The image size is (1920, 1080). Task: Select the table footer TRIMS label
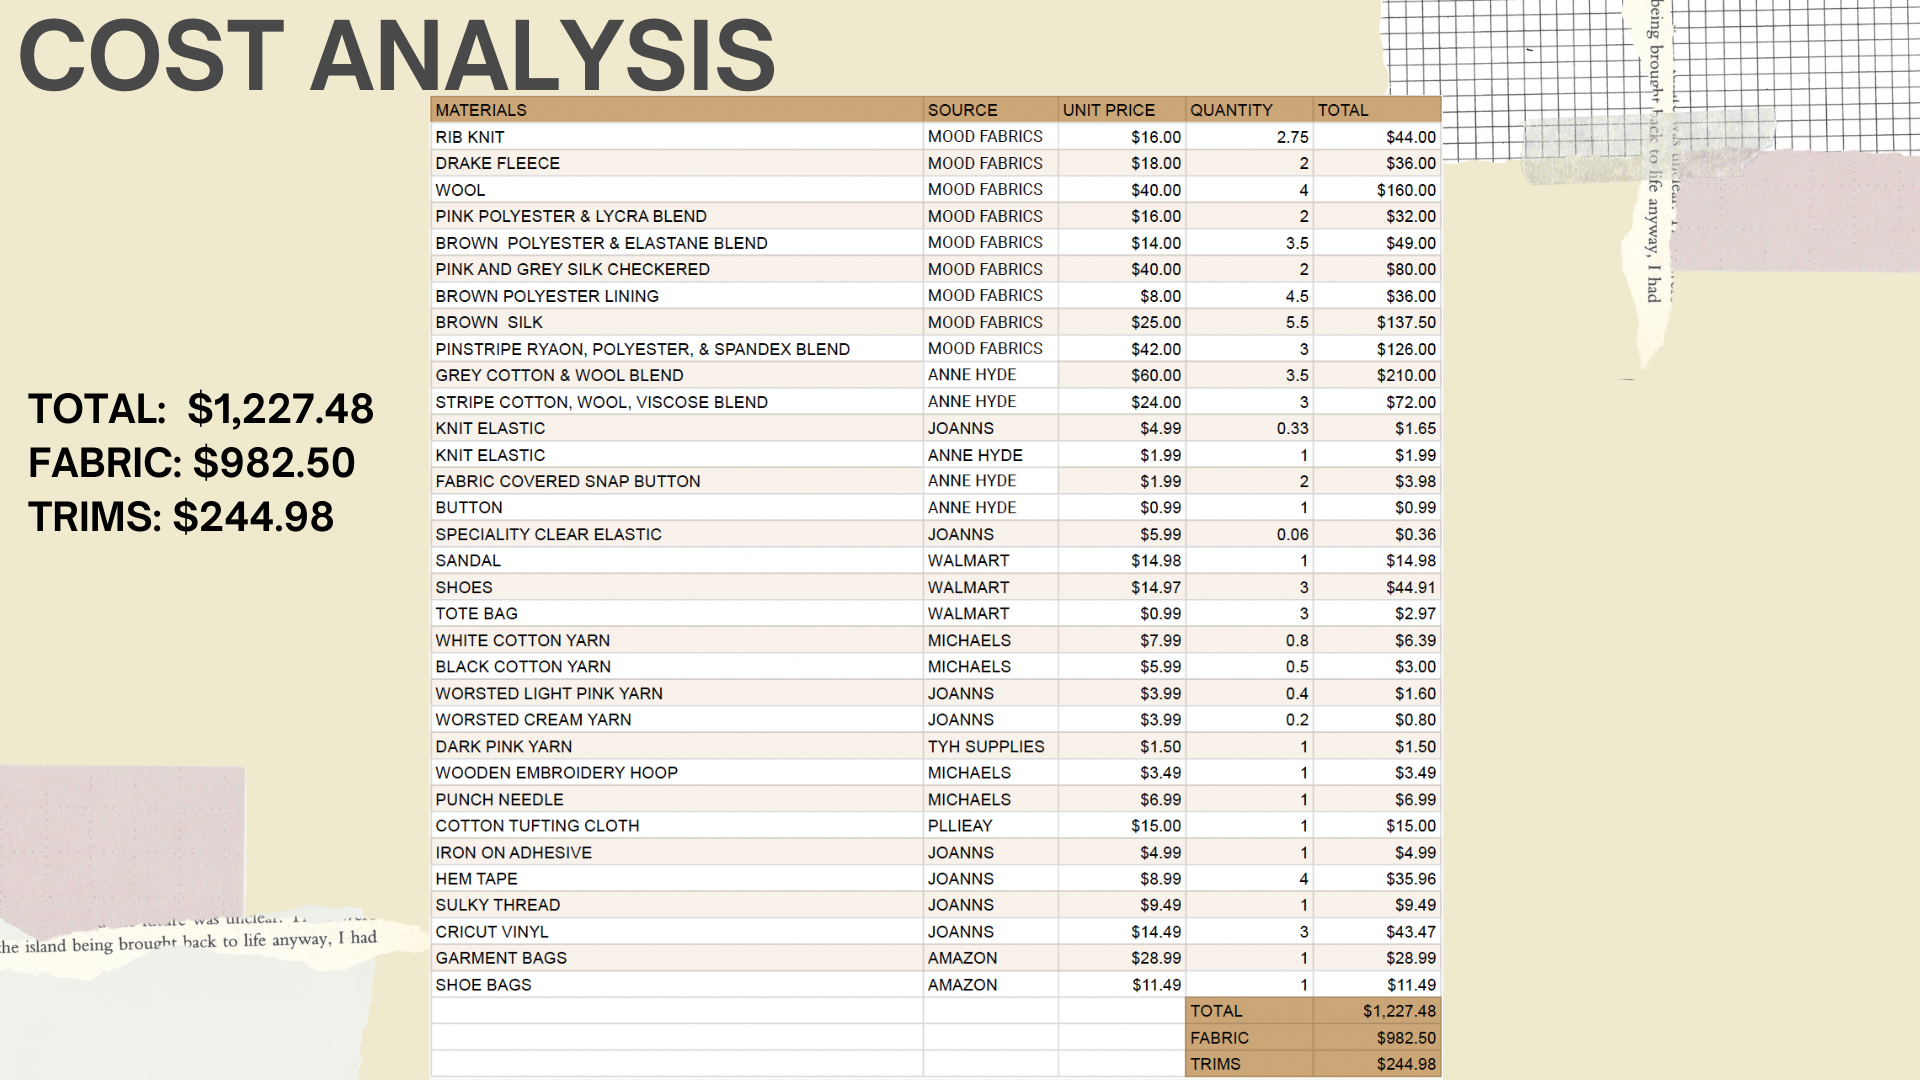click(1249, 1064)
